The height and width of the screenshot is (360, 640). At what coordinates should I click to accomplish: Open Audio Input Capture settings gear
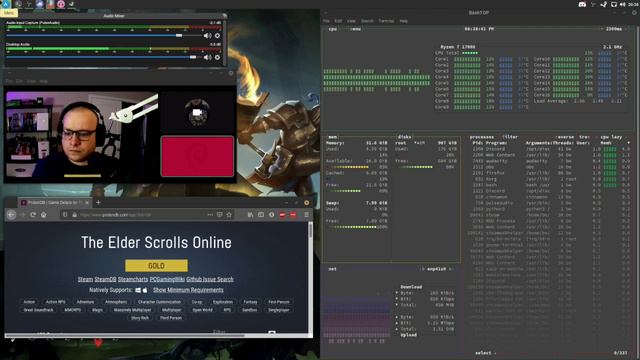pyautogui.click(x=217, y=36)
